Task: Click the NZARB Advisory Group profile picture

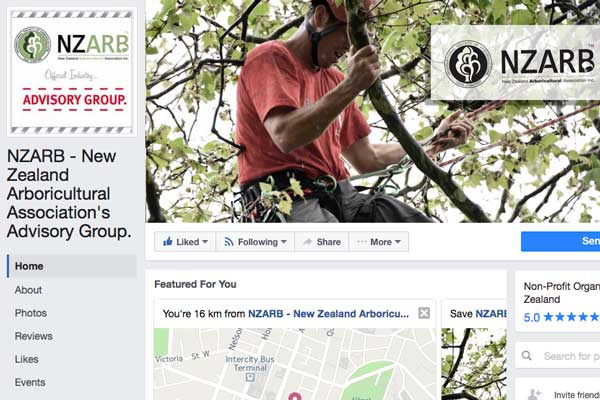Action: [x=72, y=72]
